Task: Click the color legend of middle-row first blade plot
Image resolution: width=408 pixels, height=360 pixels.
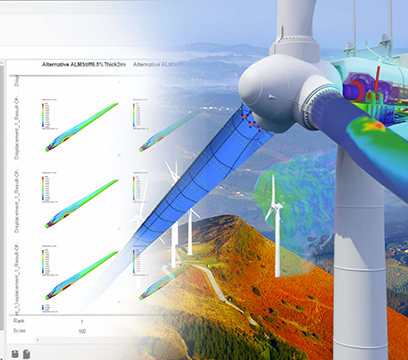Action: (x=45, y=188)
